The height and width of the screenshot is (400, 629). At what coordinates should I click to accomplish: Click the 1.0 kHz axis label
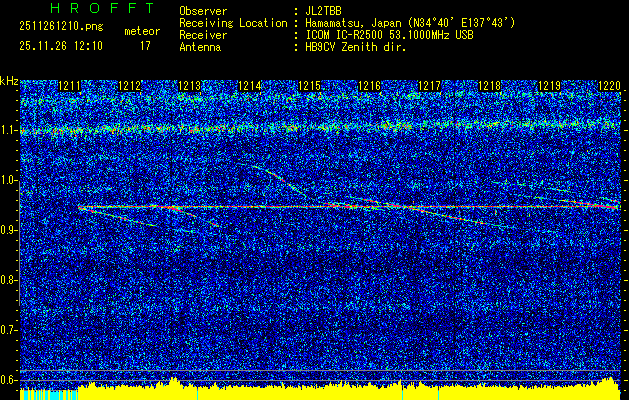(9, 180)
